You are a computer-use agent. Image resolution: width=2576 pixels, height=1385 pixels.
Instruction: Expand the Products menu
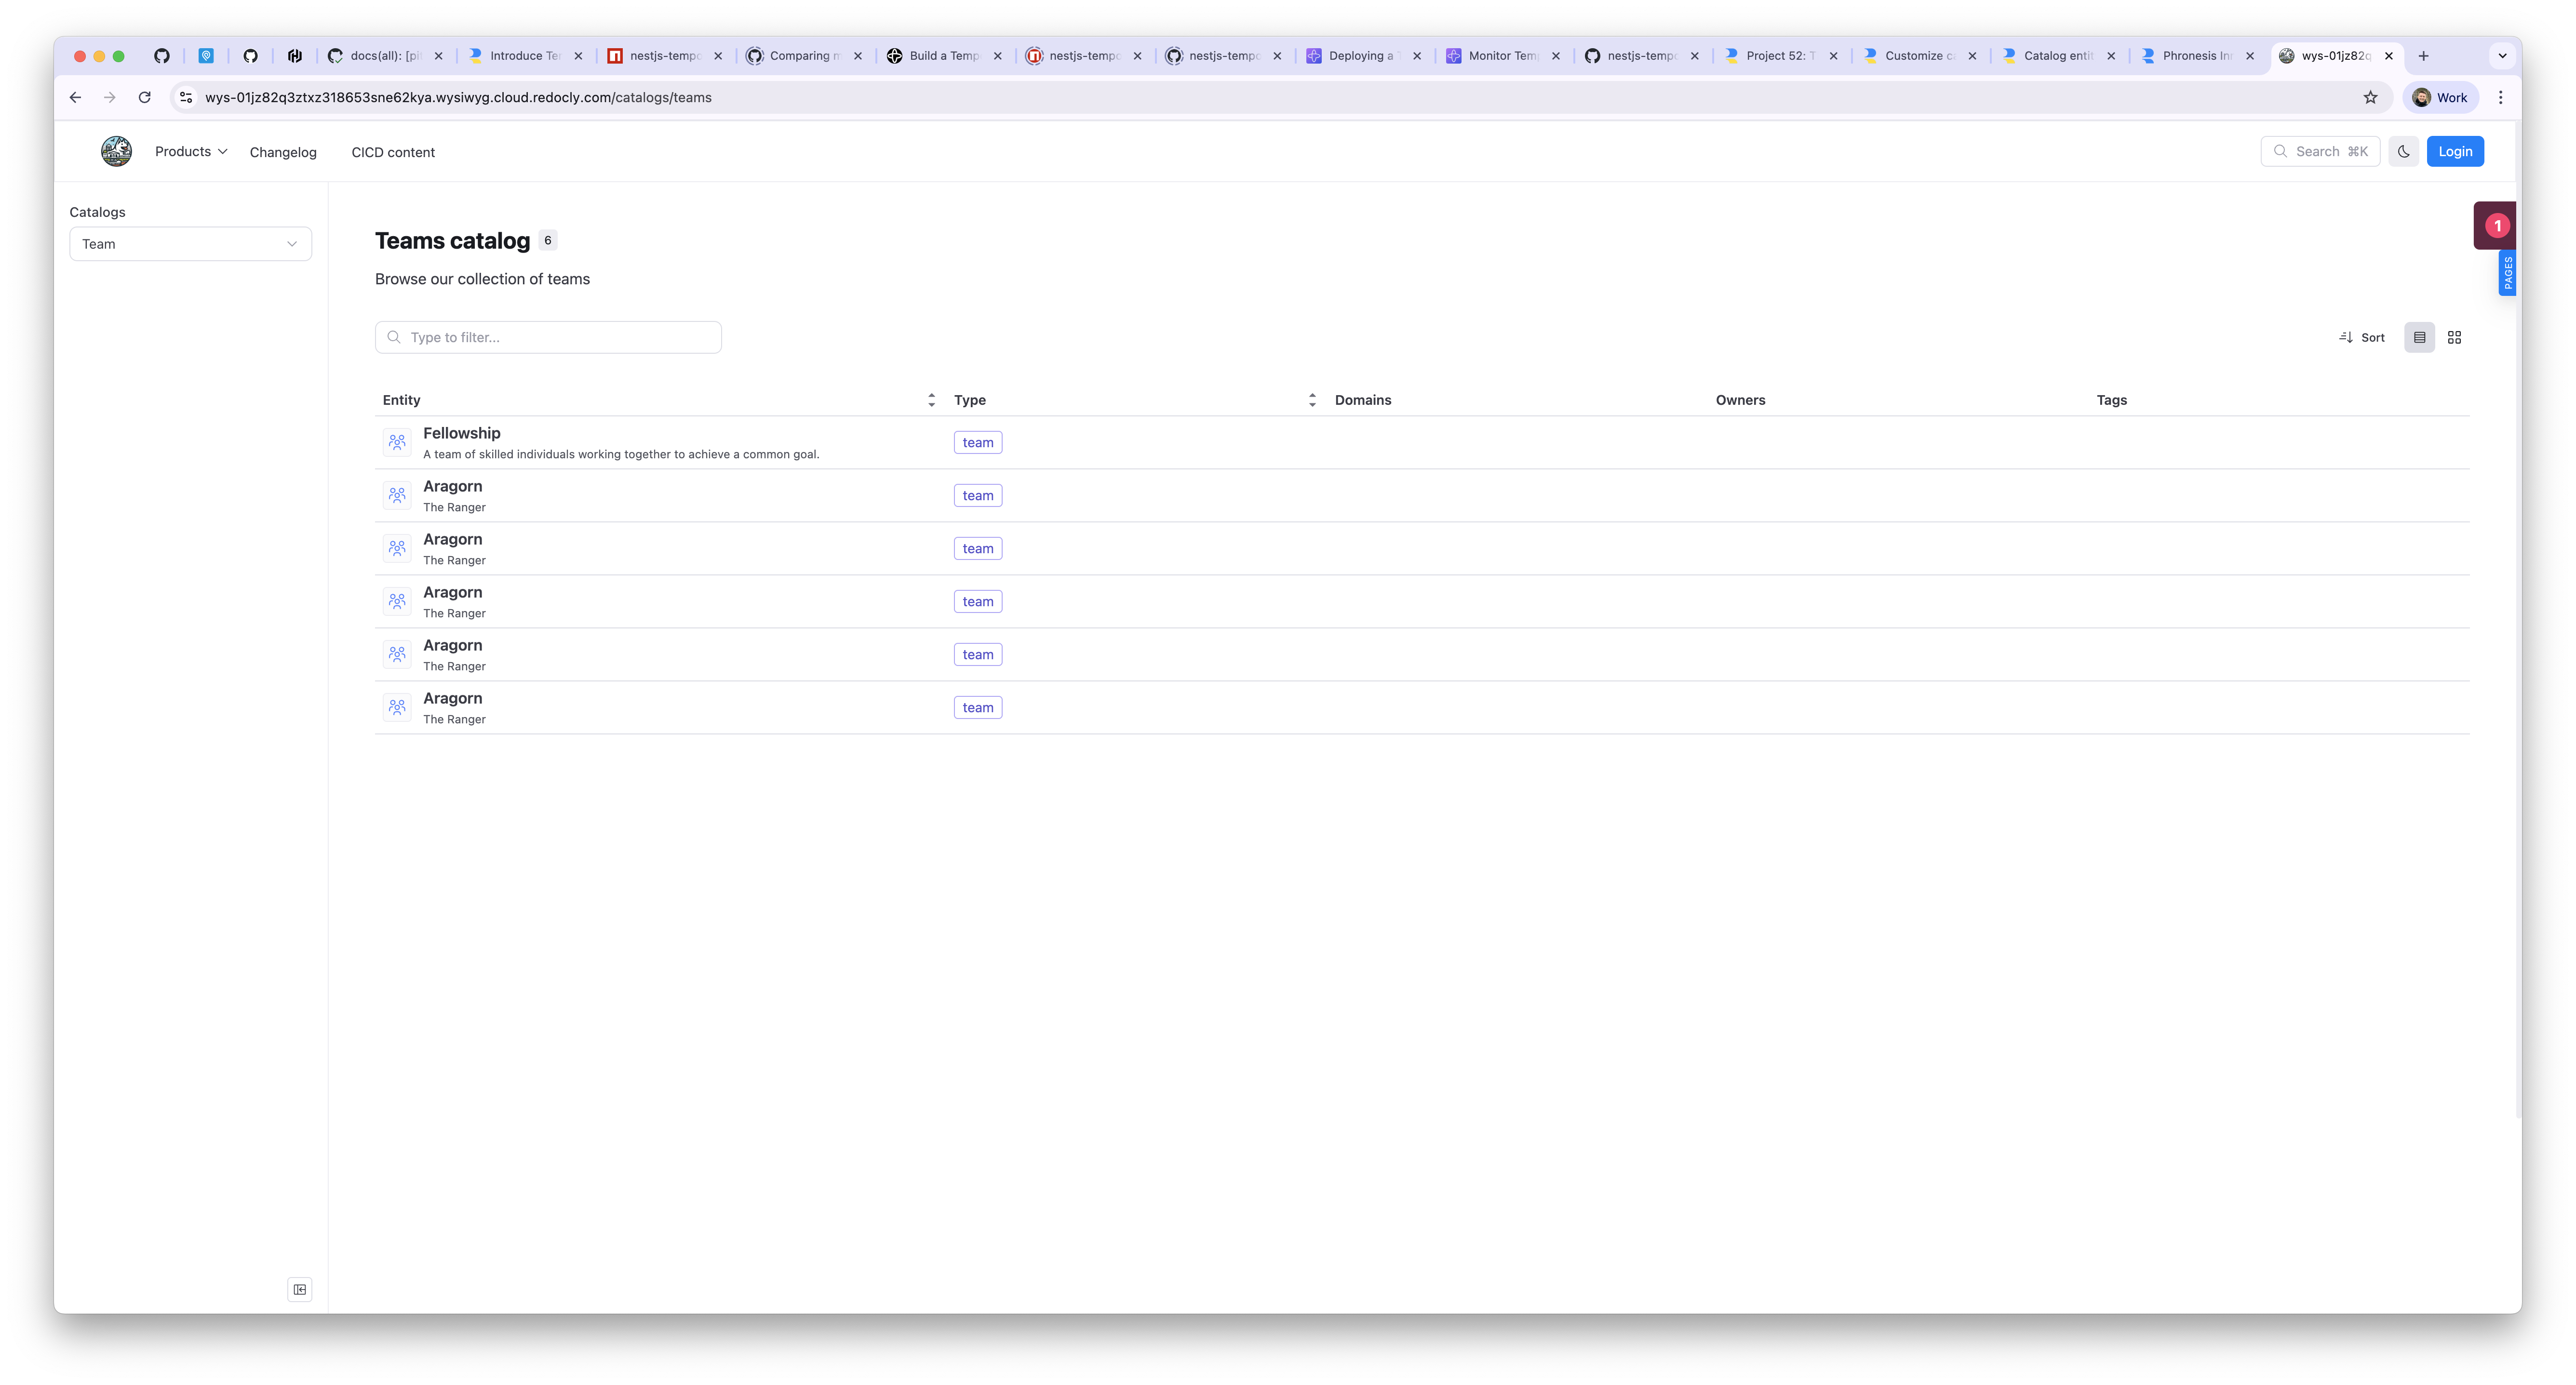[x=191, y=151]
